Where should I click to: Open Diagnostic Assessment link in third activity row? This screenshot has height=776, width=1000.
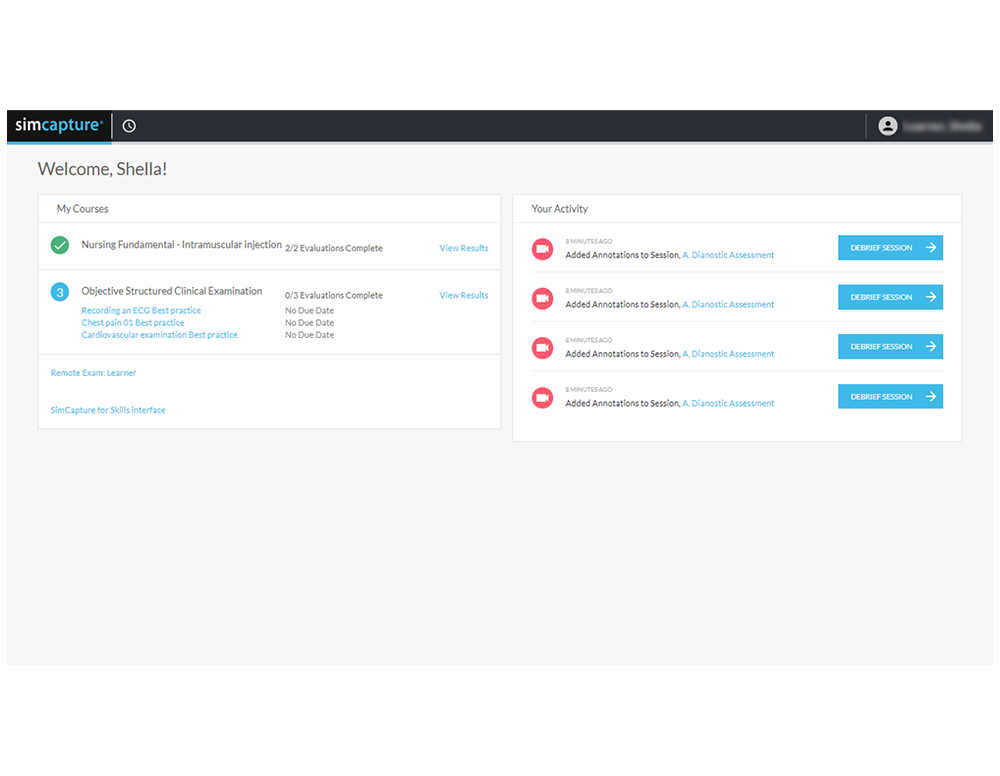click(728, 354)
